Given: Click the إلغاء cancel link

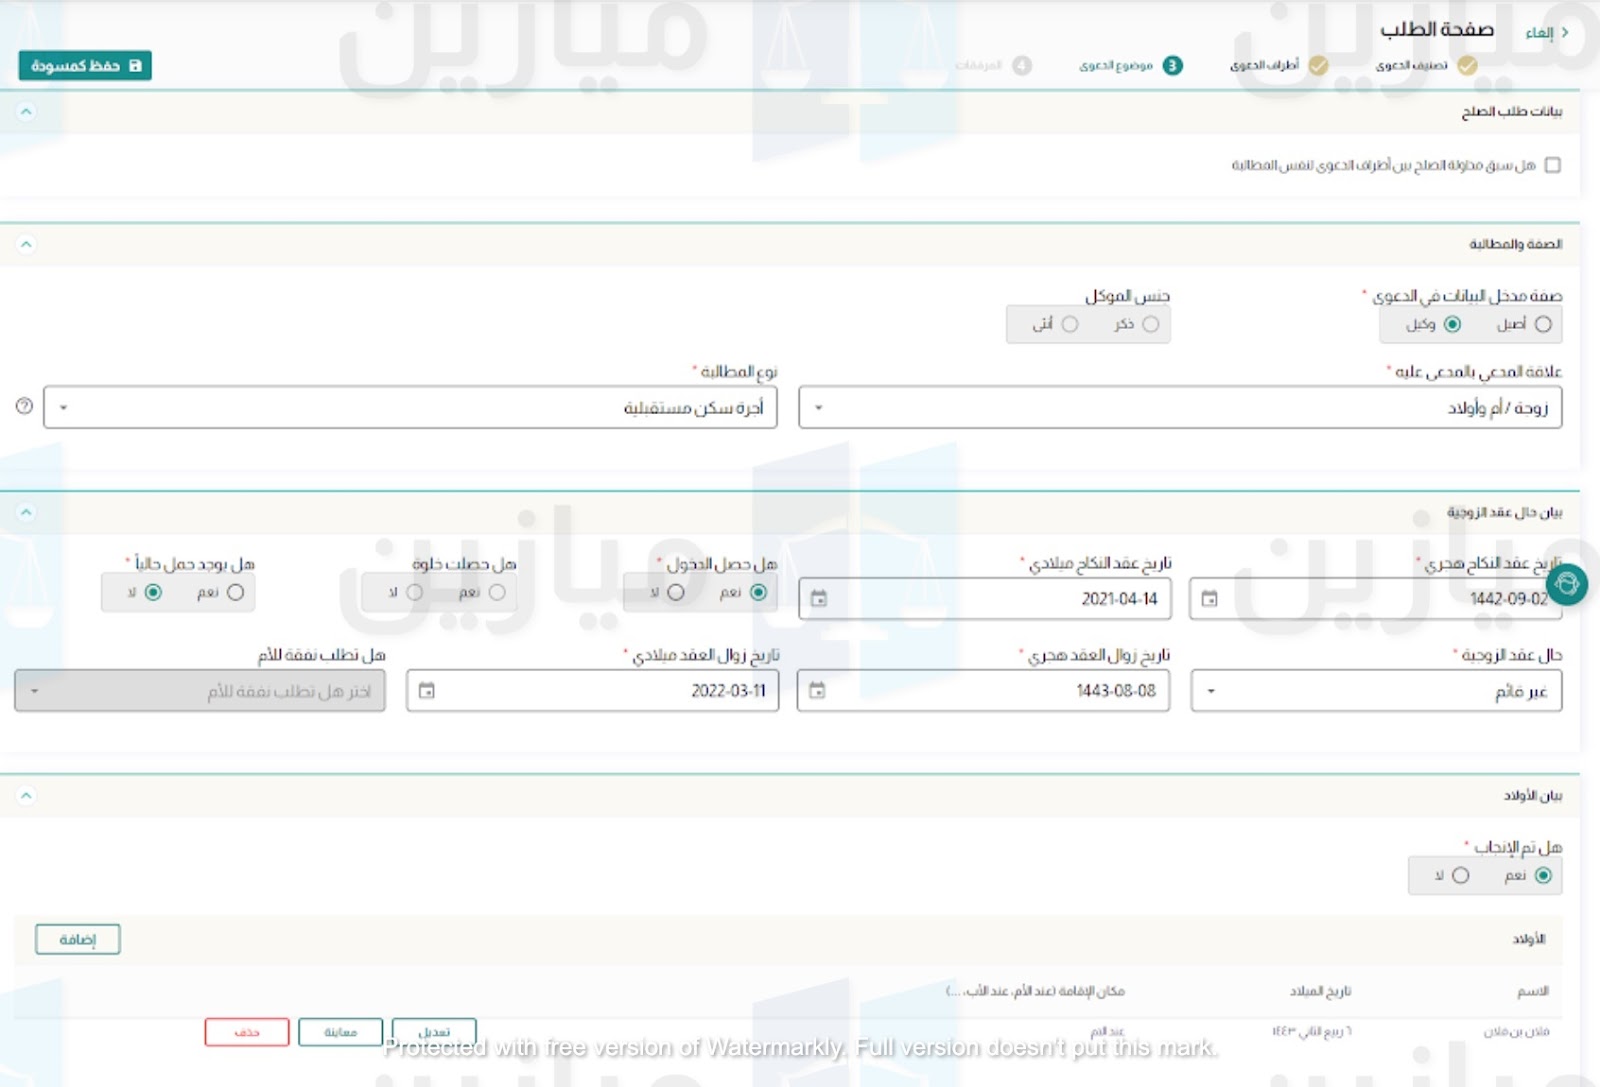Looking at the screenshot, I should click(x=1539, y=33).
